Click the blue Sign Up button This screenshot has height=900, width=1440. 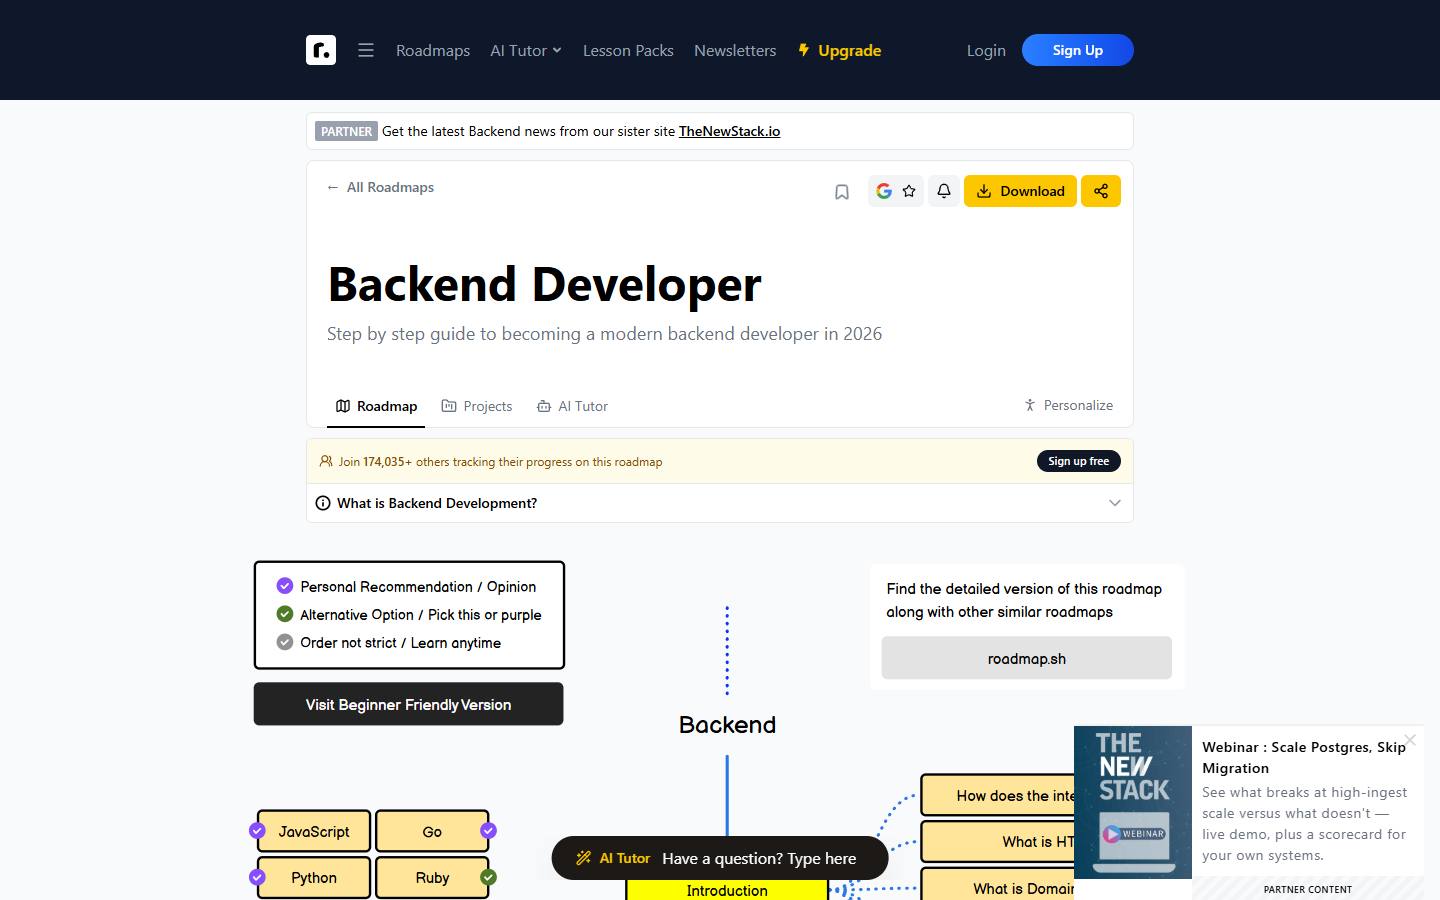(1078, 50)
